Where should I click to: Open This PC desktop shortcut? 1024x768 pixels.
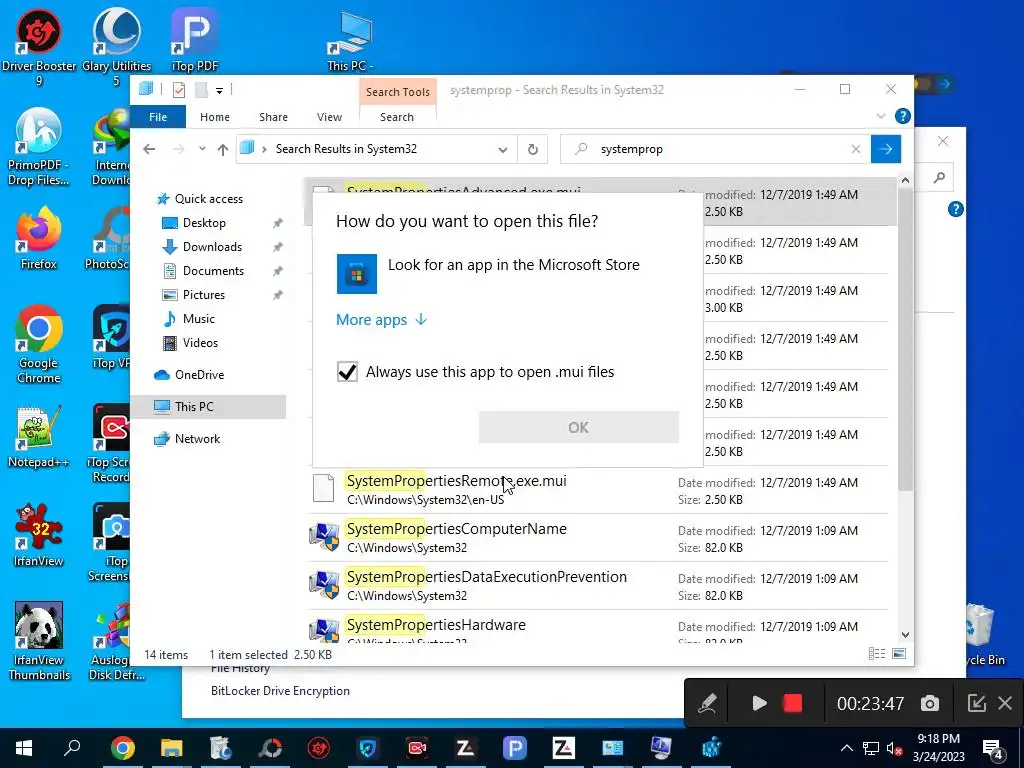click(x=350, y=40)
